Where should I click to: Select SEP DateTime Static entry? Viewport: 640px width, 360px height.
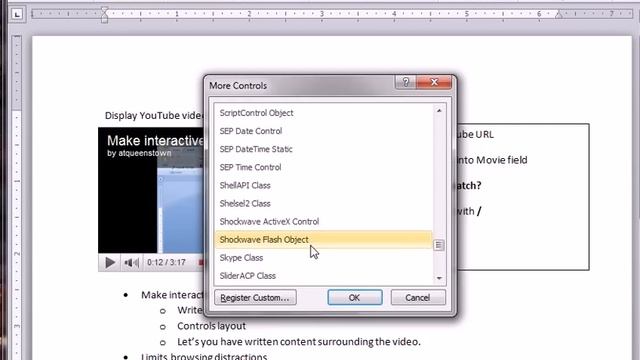(x=323, y=149)
